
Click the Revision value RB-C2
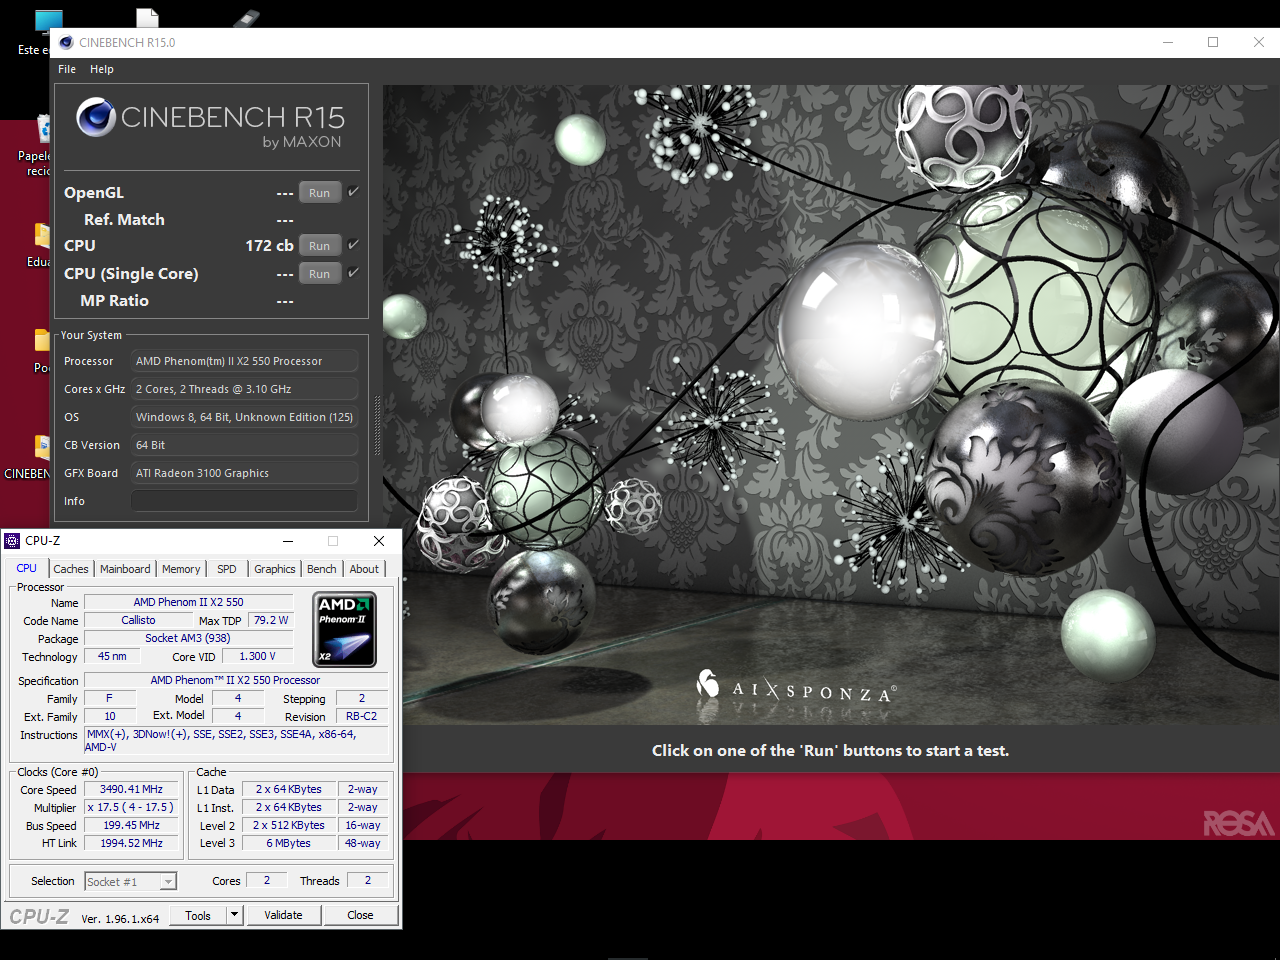[361, 716]
